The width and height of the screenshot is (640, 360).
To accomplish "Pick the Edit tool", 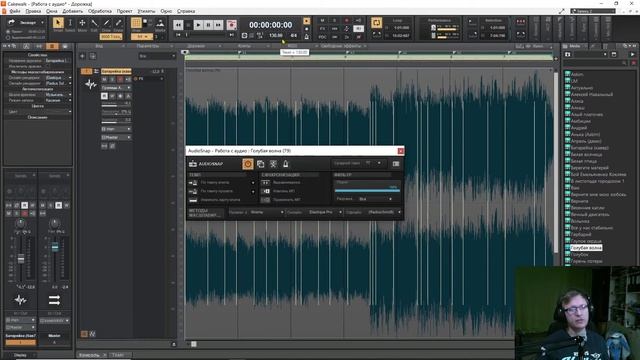I will pyautogui.click(x=94, y=23).
